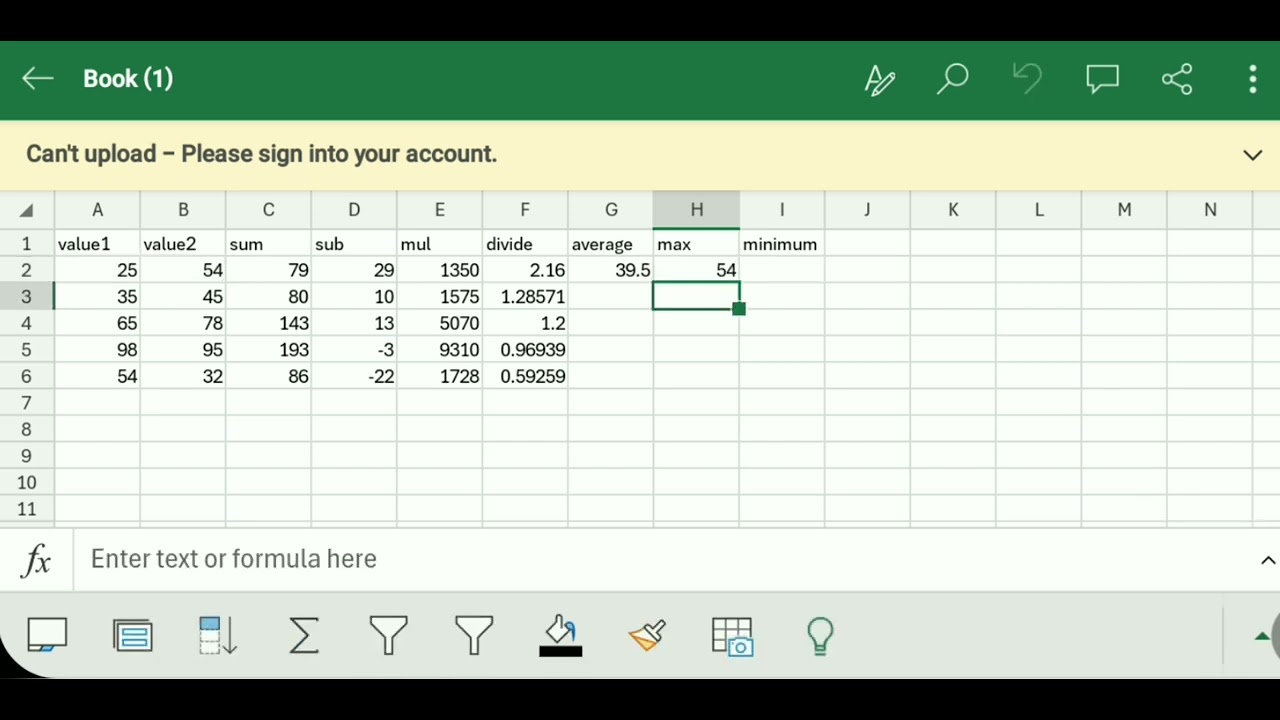This screenshot has height=720, width=1280.
Task: Tap the 'Can't upload' sign-in message
Action: [x=261, y=154]
